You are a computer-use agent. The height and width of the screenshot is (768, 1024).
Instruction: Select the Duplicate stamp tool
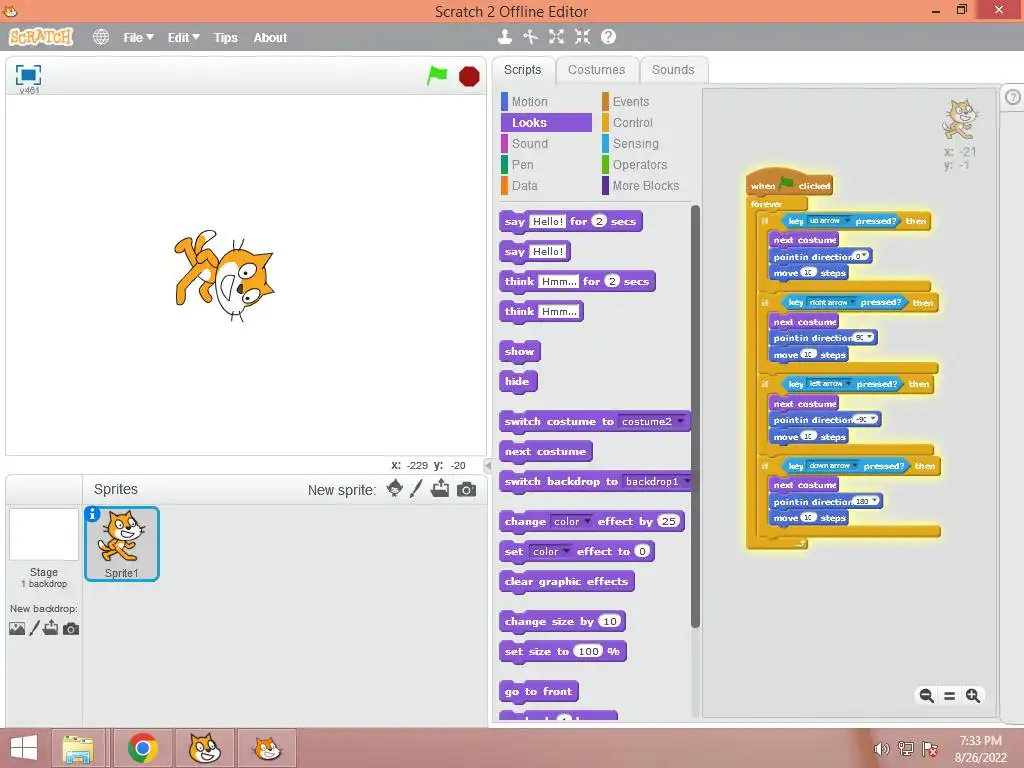tap(505, 37)
